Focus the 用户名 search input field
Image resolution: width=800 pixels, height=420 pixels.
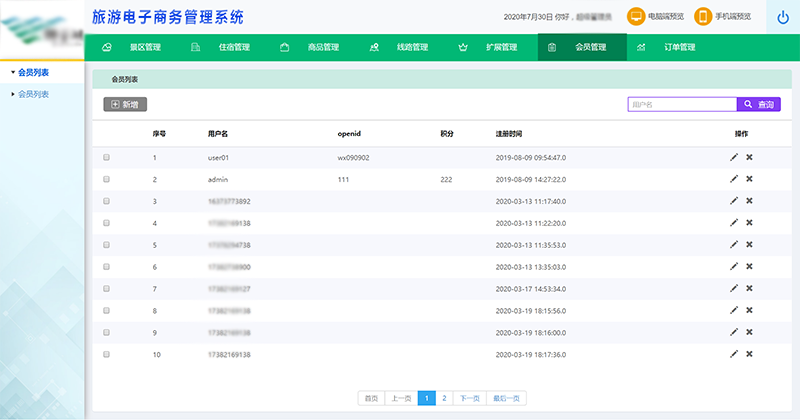[681, 104]
